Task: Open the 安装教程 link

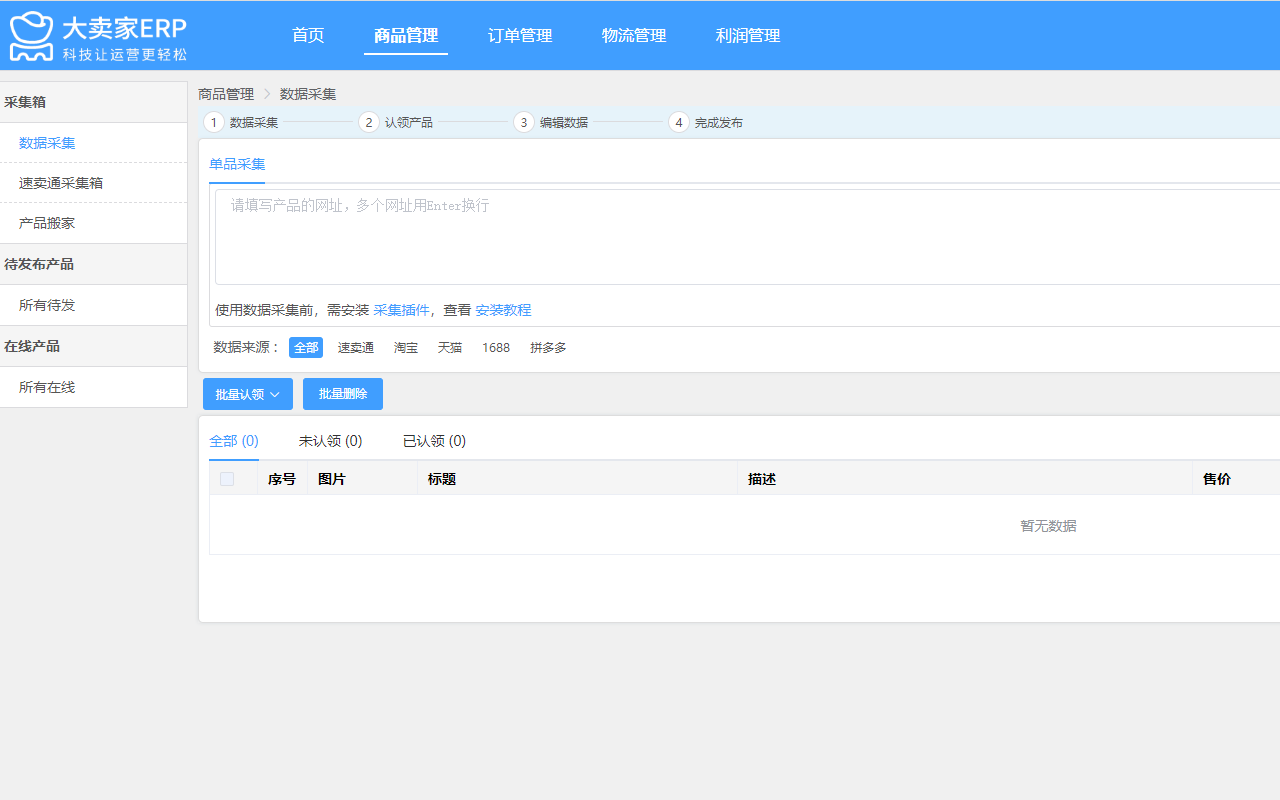Action: click(504, 310)
